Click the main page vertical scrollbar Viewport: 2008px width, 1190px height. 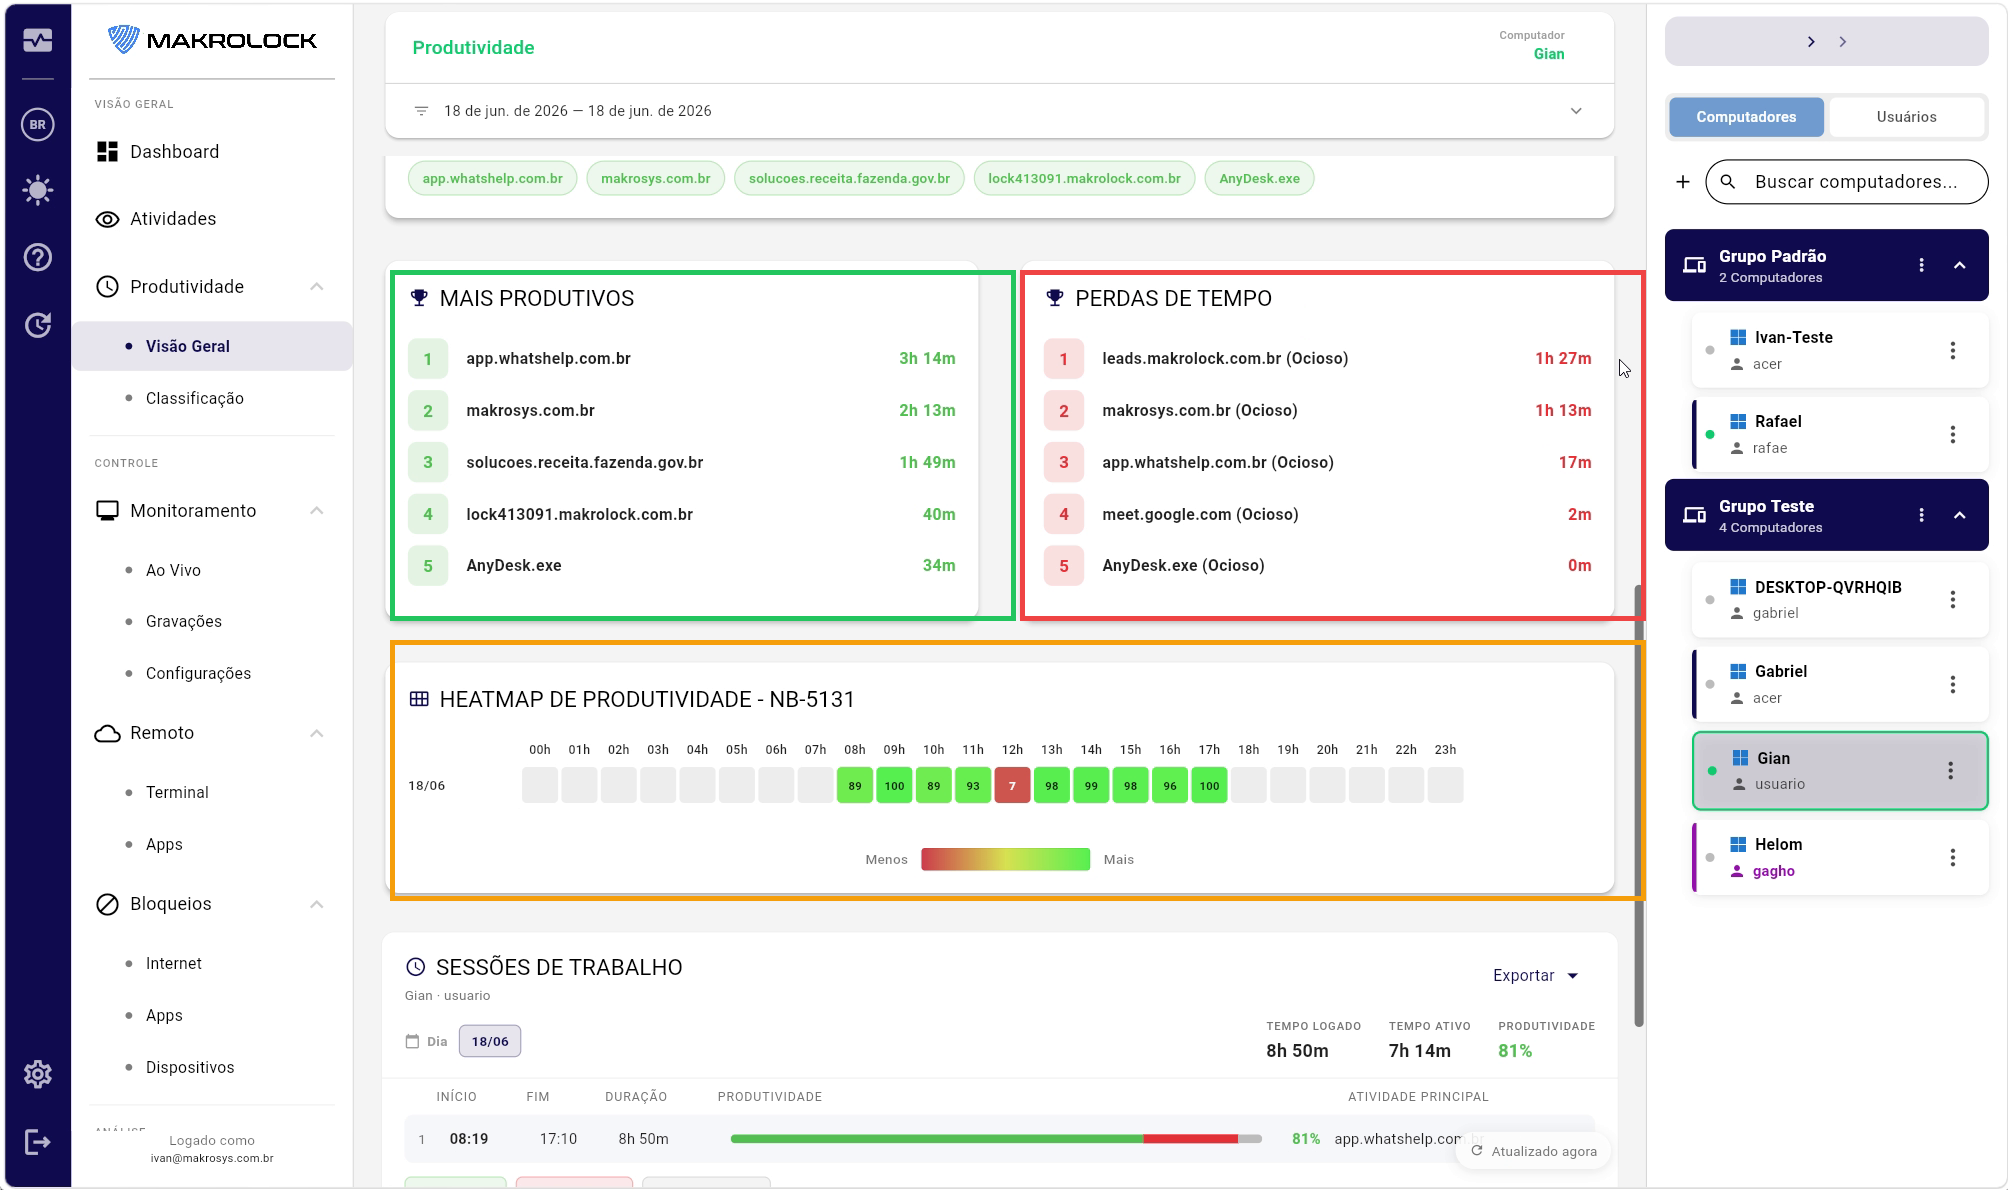pyautogui.click(x=1638, y=805)
